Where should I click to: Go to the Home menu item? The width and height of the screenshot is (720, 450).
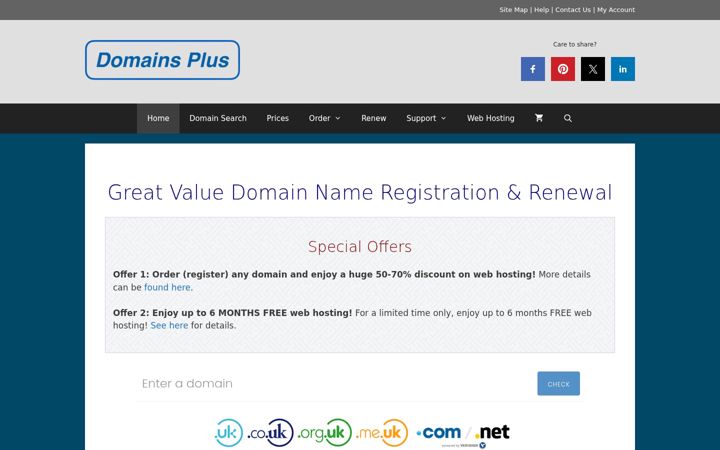point(158,118)
